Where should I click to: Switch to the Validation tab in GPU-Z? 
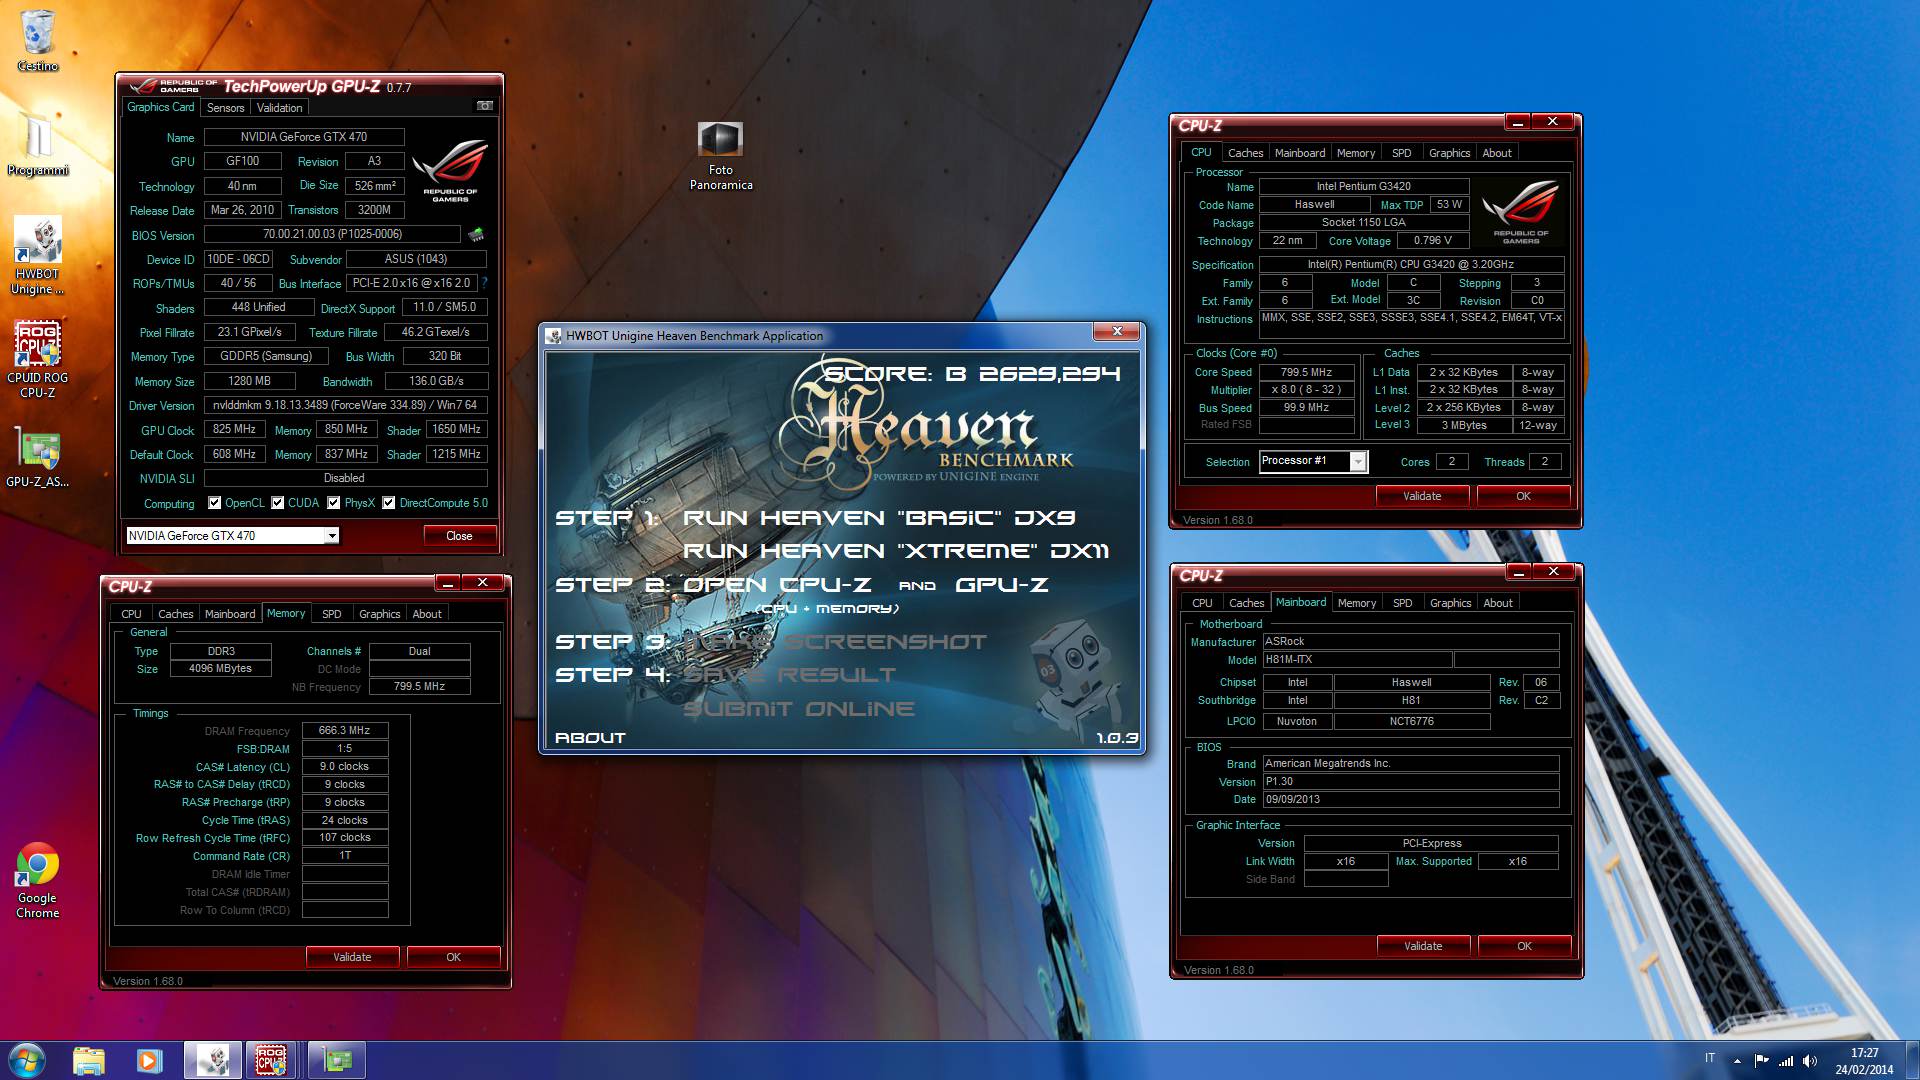pos(279,107)
